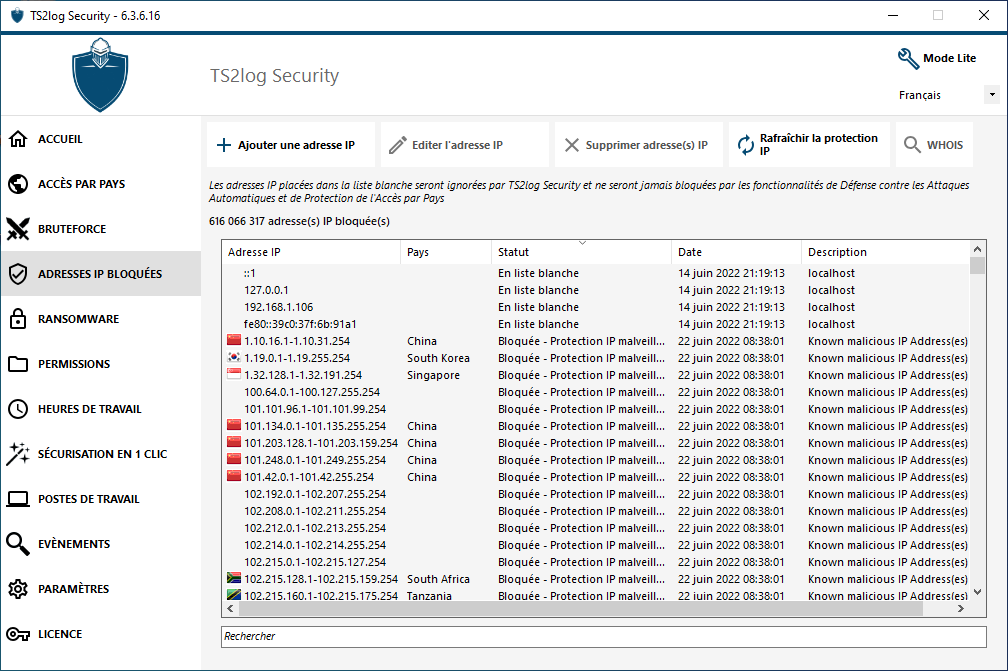Select the 101.42.0.1-101.42.255.254 row
The width and height of the screenshot is (1008, 671).
pyautogui.click(x=595, y=477)
